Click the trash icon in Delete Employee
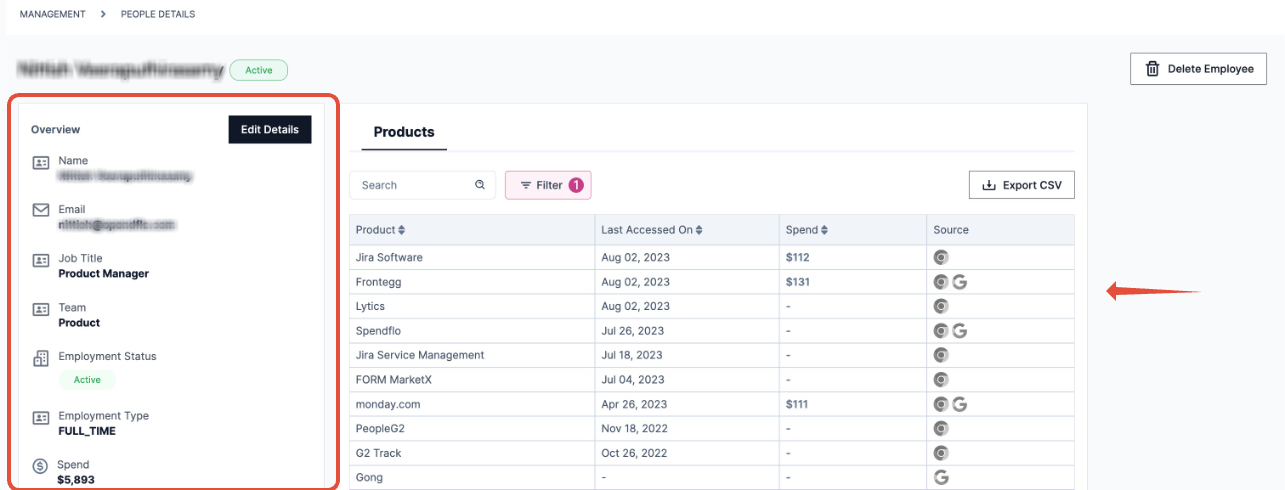This screenshot has height=490, width=1285. [1152, 69]
